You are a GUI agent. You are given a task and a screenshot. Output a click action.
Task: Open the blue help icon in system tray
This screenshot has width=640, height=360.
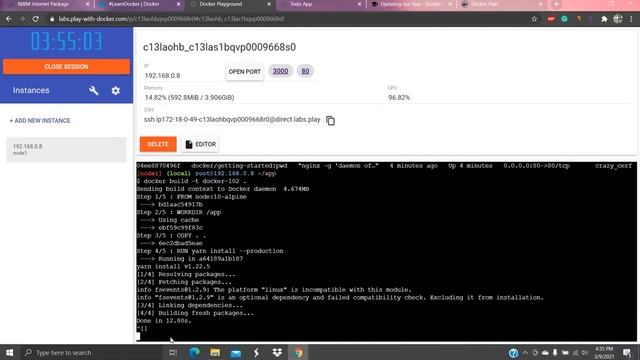[x=513, y=353]
